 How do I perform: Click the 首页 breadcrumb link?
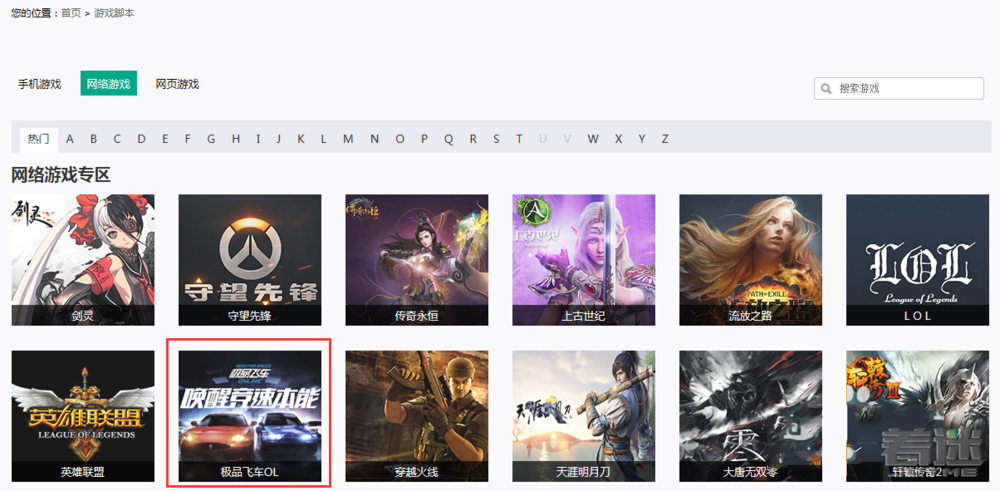click(x=71, y=13)
